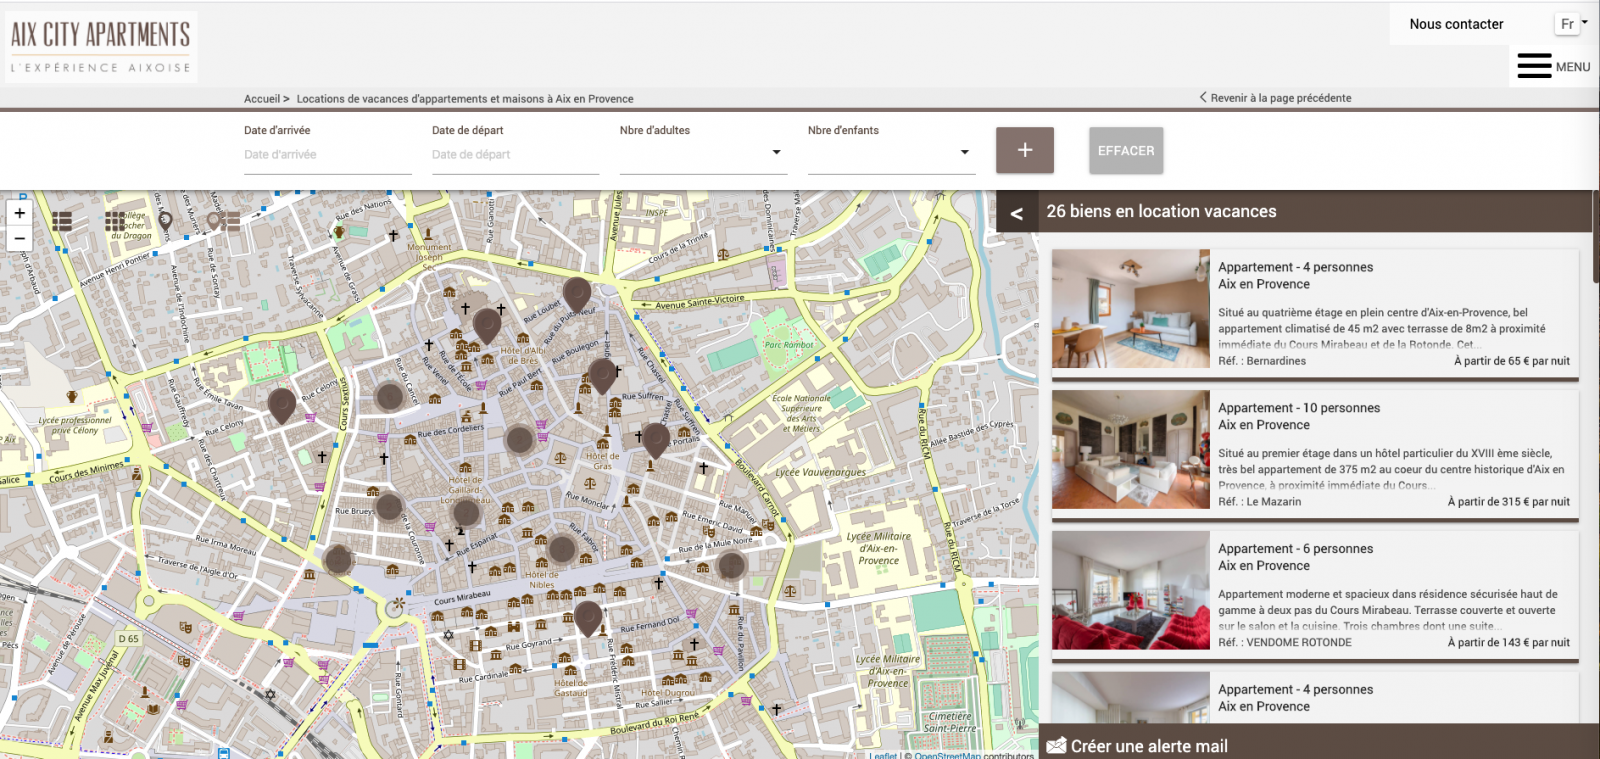Expand more search criteria with plus button
The image size is (1600, 759).
tap(1025, 150)
